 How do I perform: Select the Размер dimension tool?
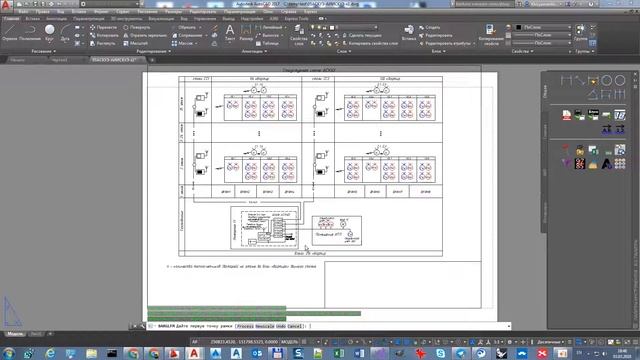pos(246,33)
